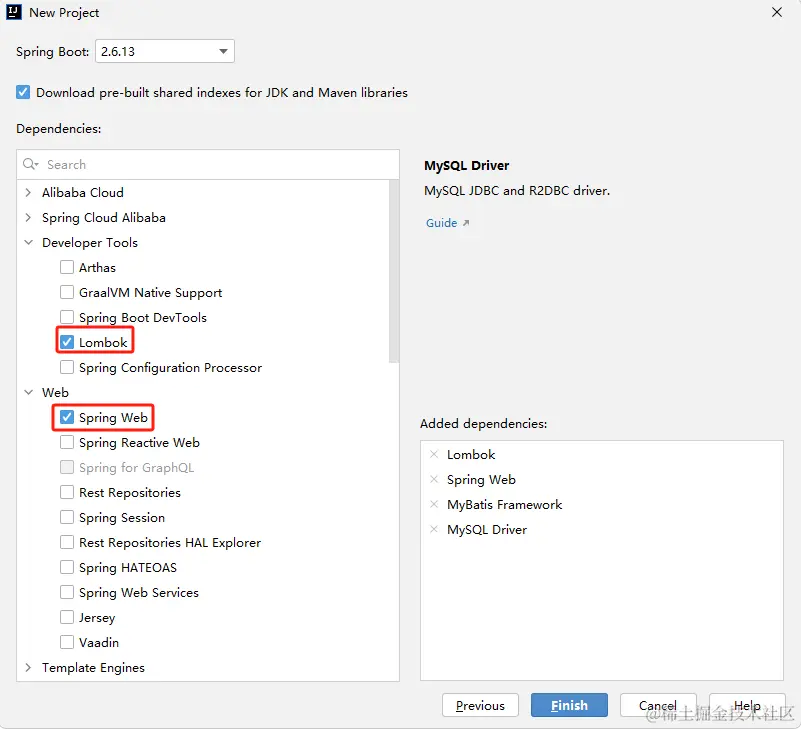Image resolution: width=801 pixels, height=729 pixels.
Task: Enable Spring Boot DevTools
Action: (67, 317)
